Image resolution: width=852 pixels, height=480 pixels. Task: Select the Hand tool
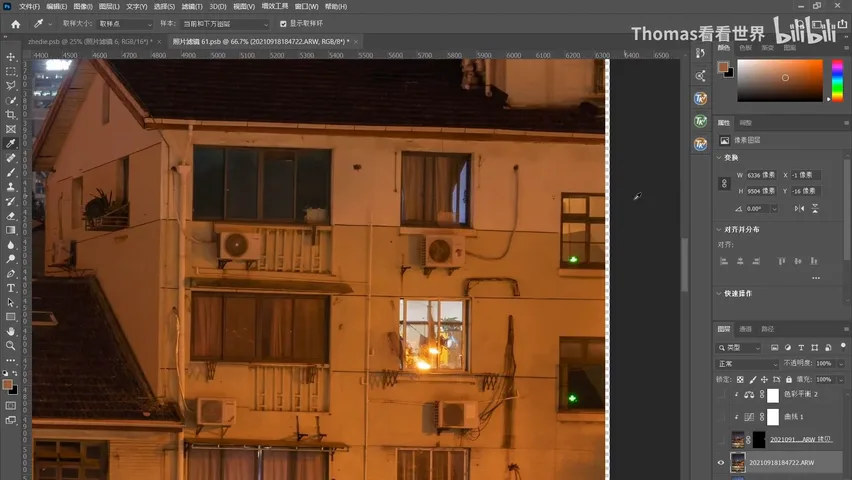click(10, 331)
